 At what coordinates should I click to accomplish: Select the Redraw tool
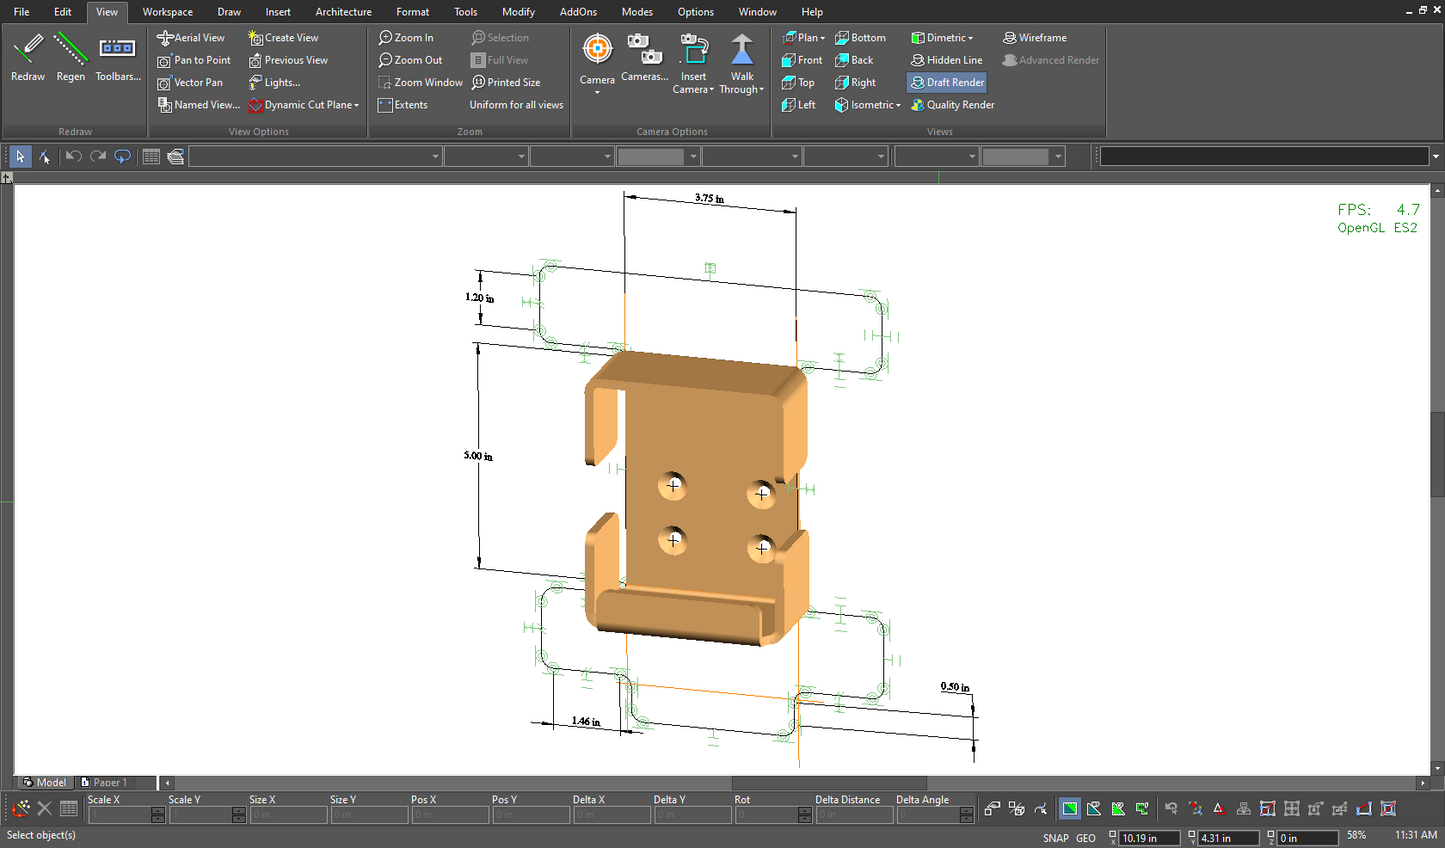27,57
